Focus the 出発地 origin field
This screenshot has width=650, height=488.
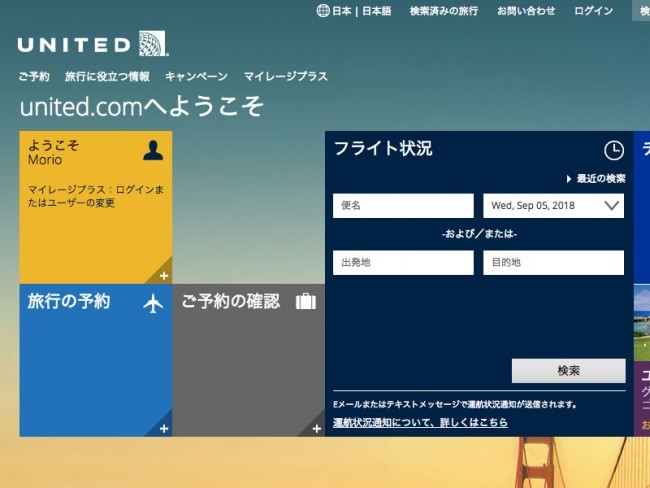point(403,262)
